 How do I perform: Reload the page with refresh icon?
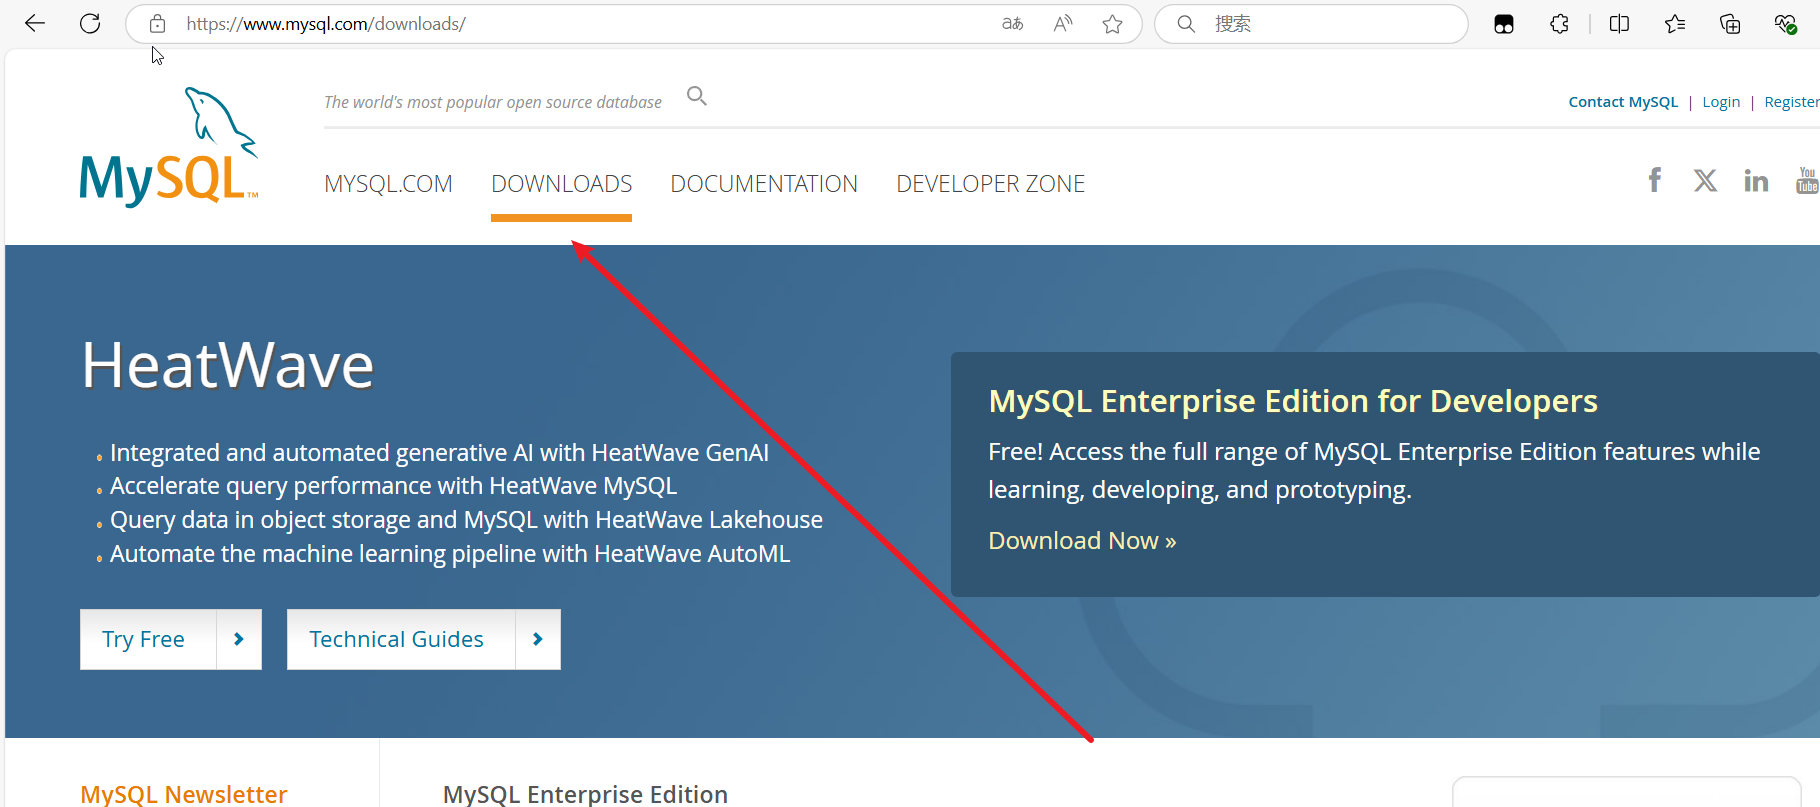click(x=90, y=23)
